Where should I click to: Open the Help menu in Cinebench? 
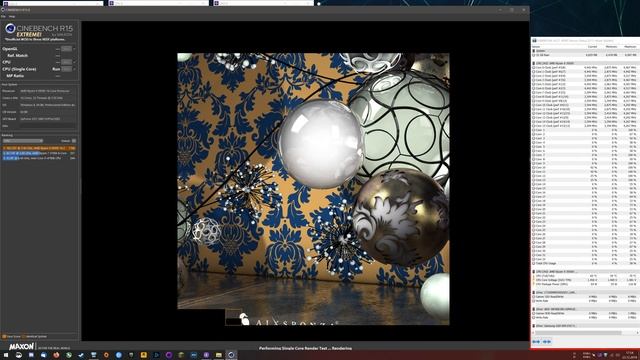coord(12,16)
